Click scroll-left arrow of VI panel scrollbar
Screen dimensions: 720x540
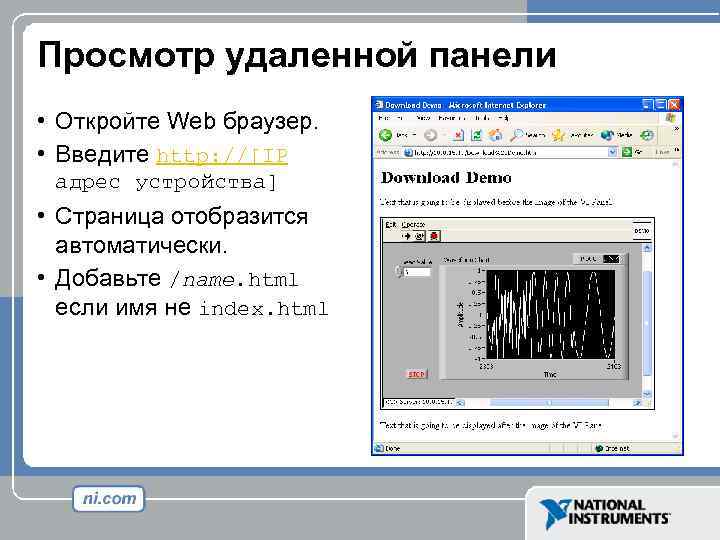click(461, 403)
